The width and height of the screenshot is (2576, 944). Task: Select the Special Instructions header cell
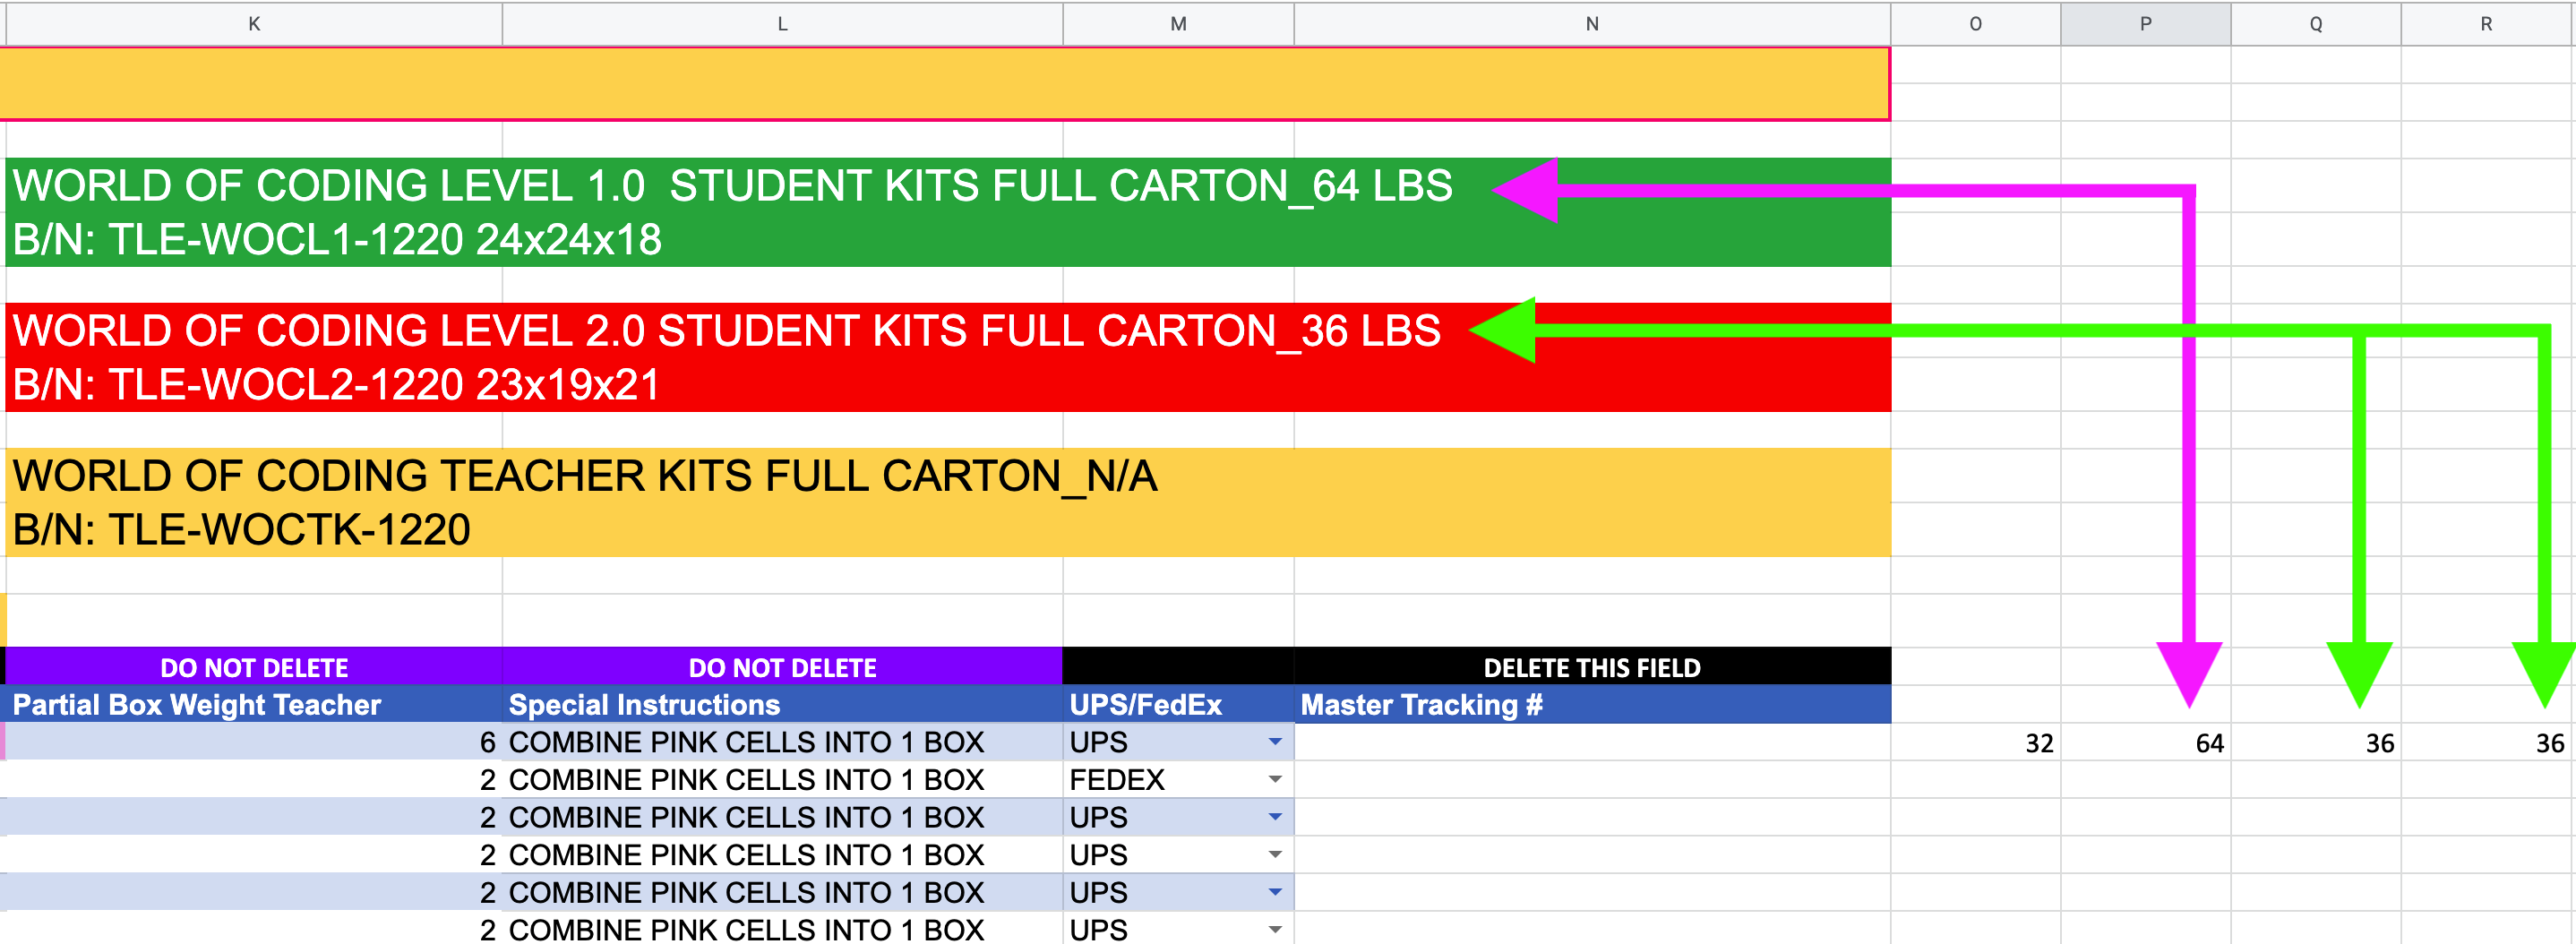click(782, 704)
